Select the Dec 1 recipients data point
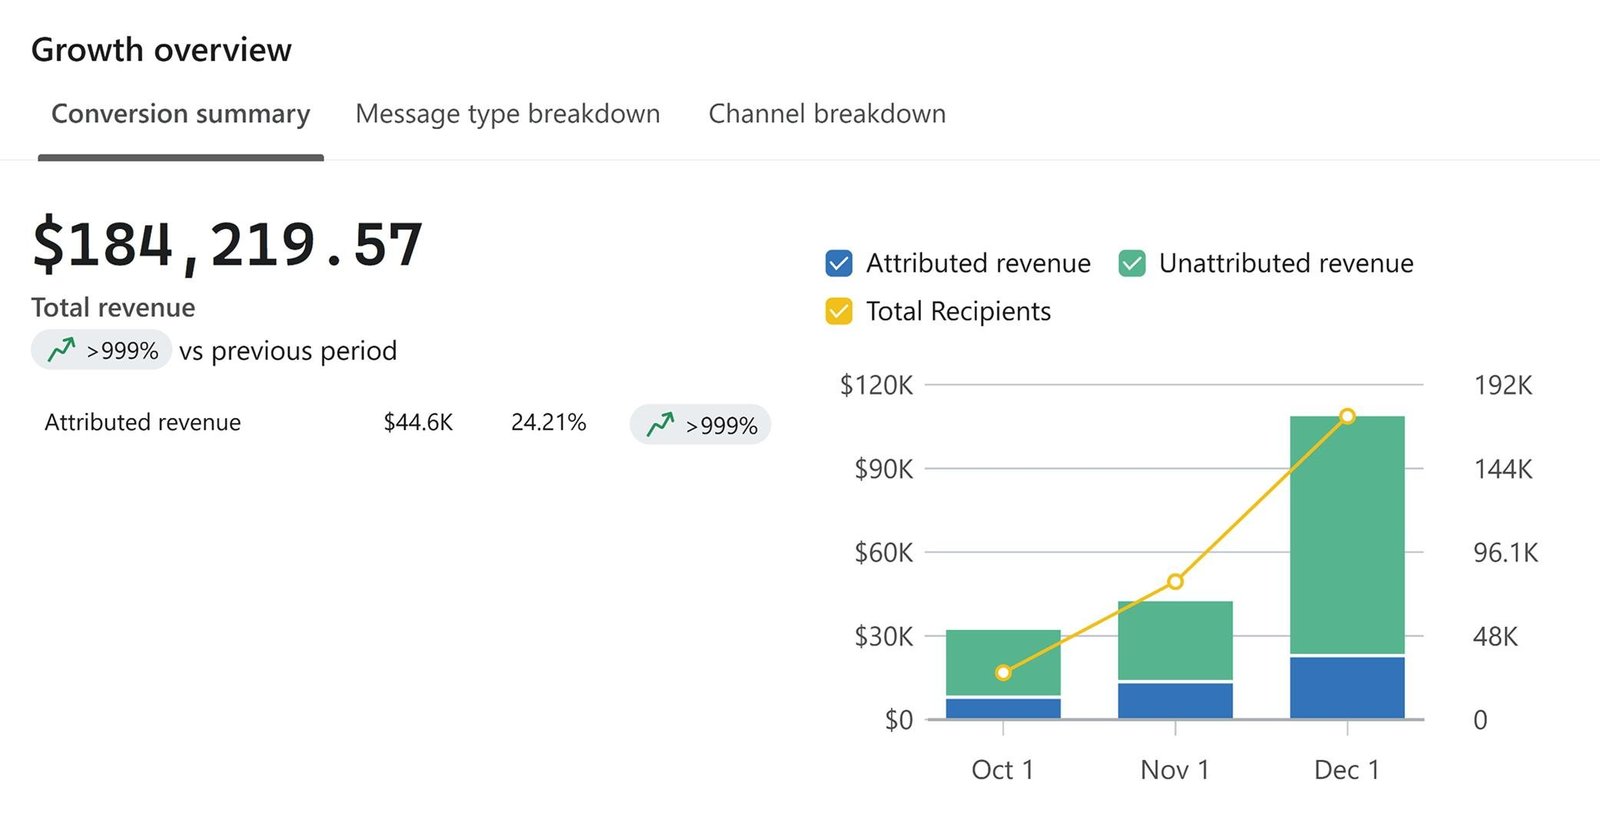1600x826 pixels. (x=1347, y=416)
